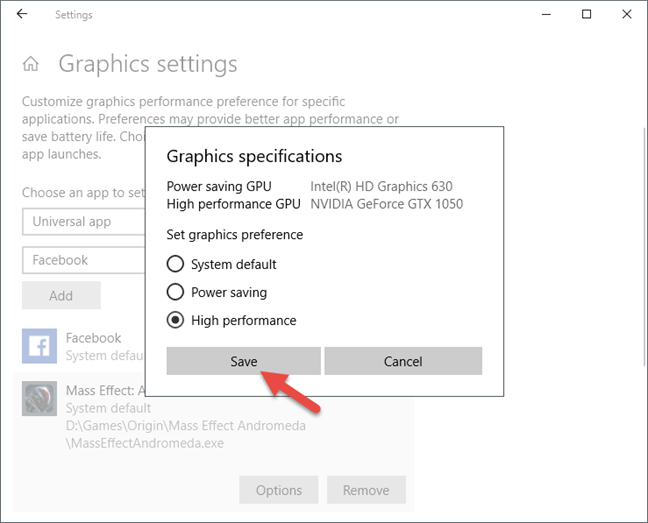
Task: Open Options for Mass Effect Andromeda
Action: 279,490
